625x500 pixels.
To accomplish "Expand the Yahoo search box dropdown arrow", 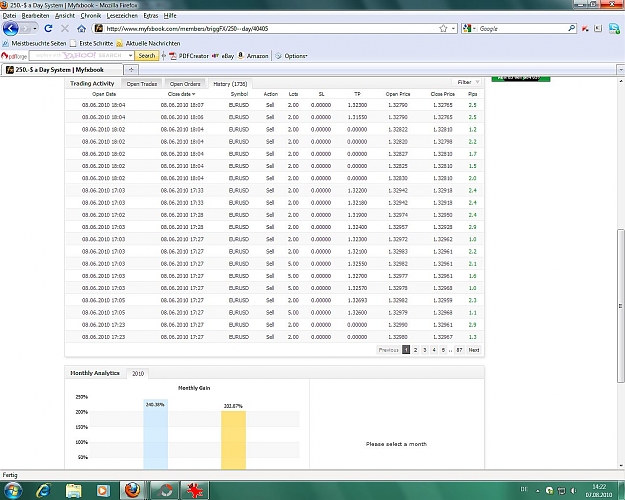I will [x=130, y=55].
